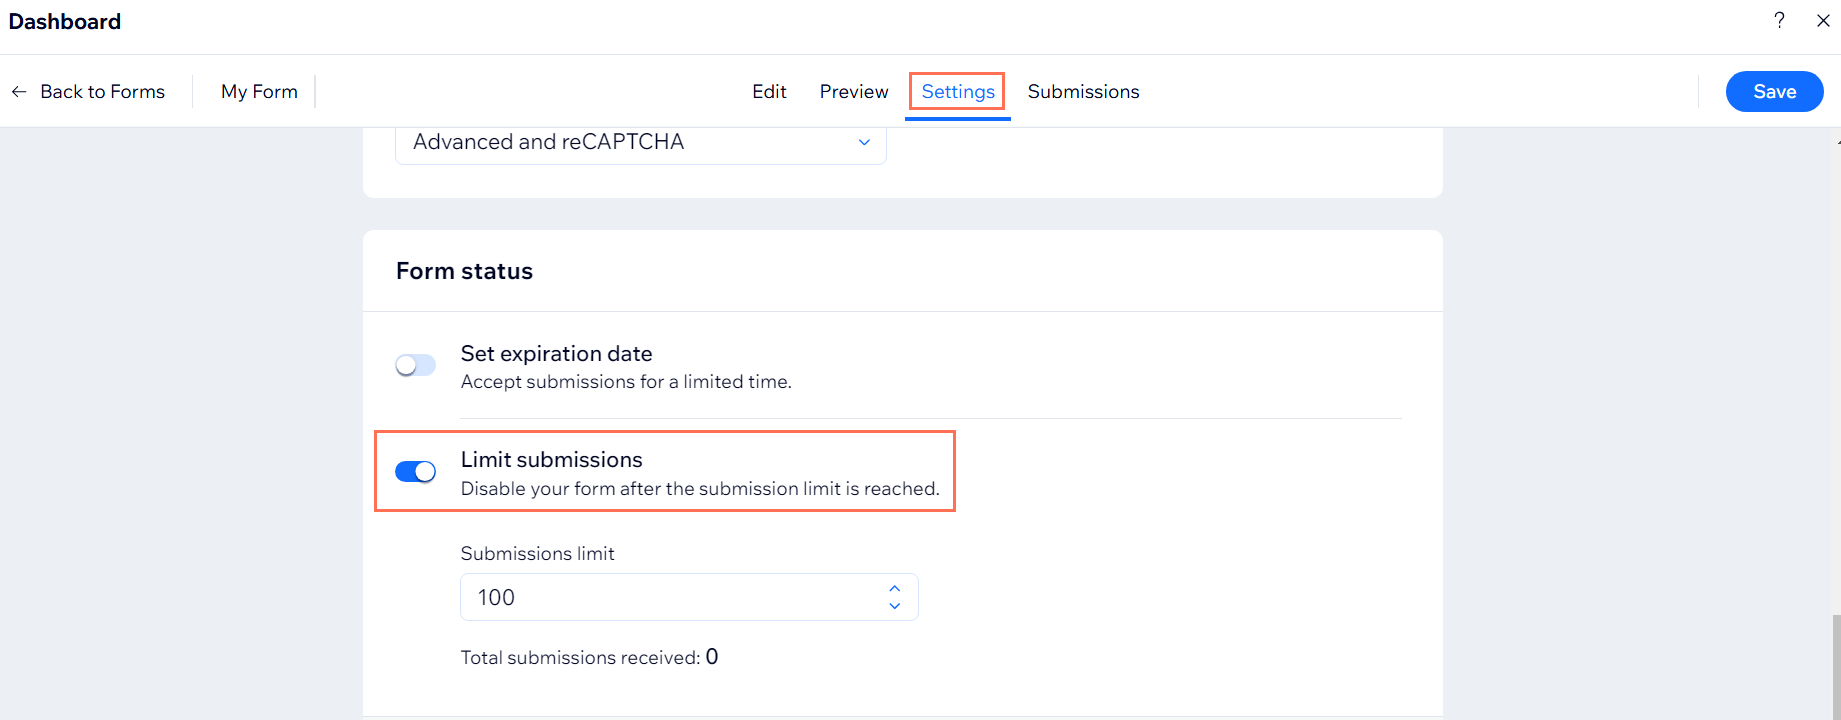
Task: Click the Submissions limit number field
Action: tap(689, 597)
